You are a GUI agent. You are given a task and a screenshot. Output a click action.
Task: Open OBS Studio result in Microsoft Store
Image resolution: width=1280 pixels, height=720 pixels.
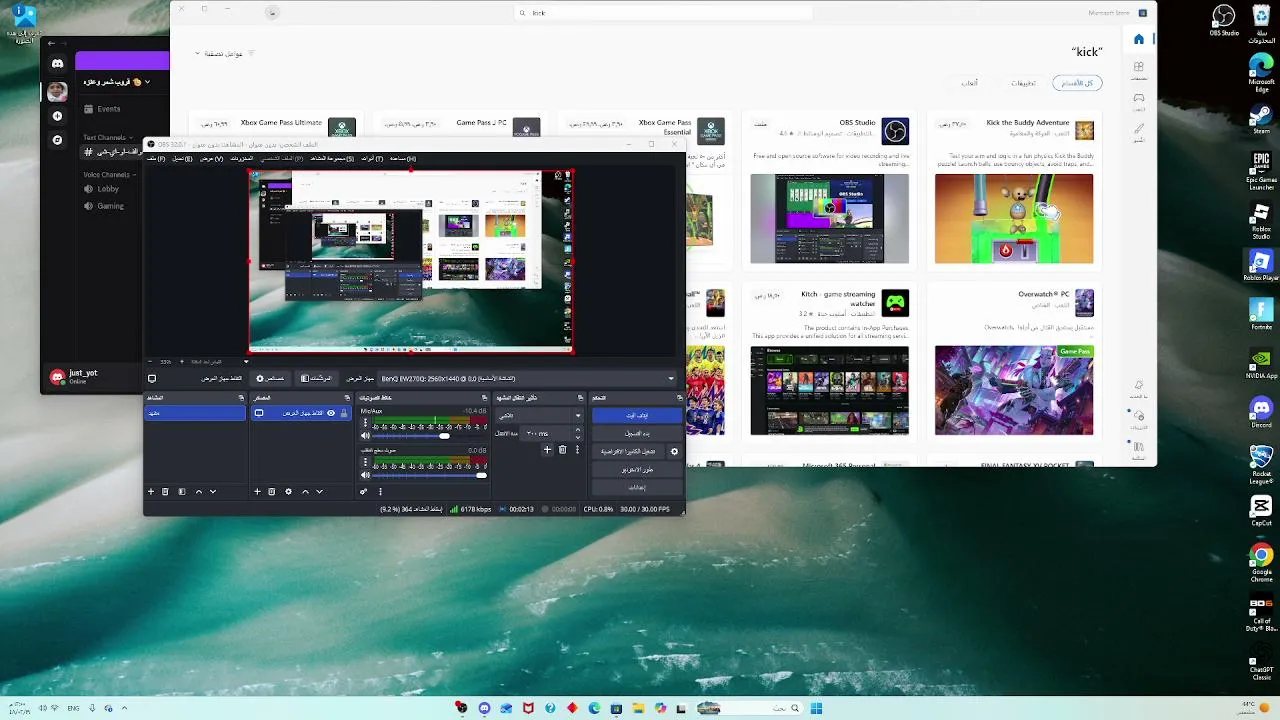pos(830,189)
